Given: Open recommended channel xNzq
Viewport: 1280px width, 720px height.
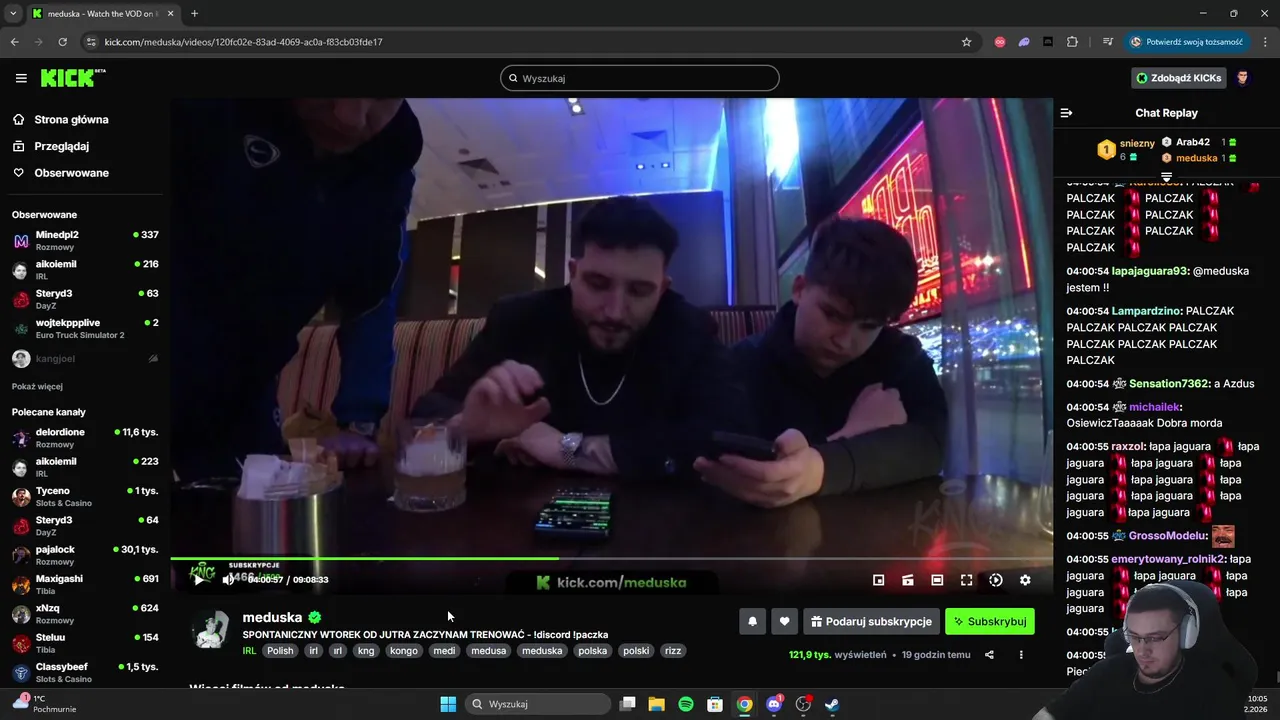Looking at the screenshot, I should click(86, 613).
